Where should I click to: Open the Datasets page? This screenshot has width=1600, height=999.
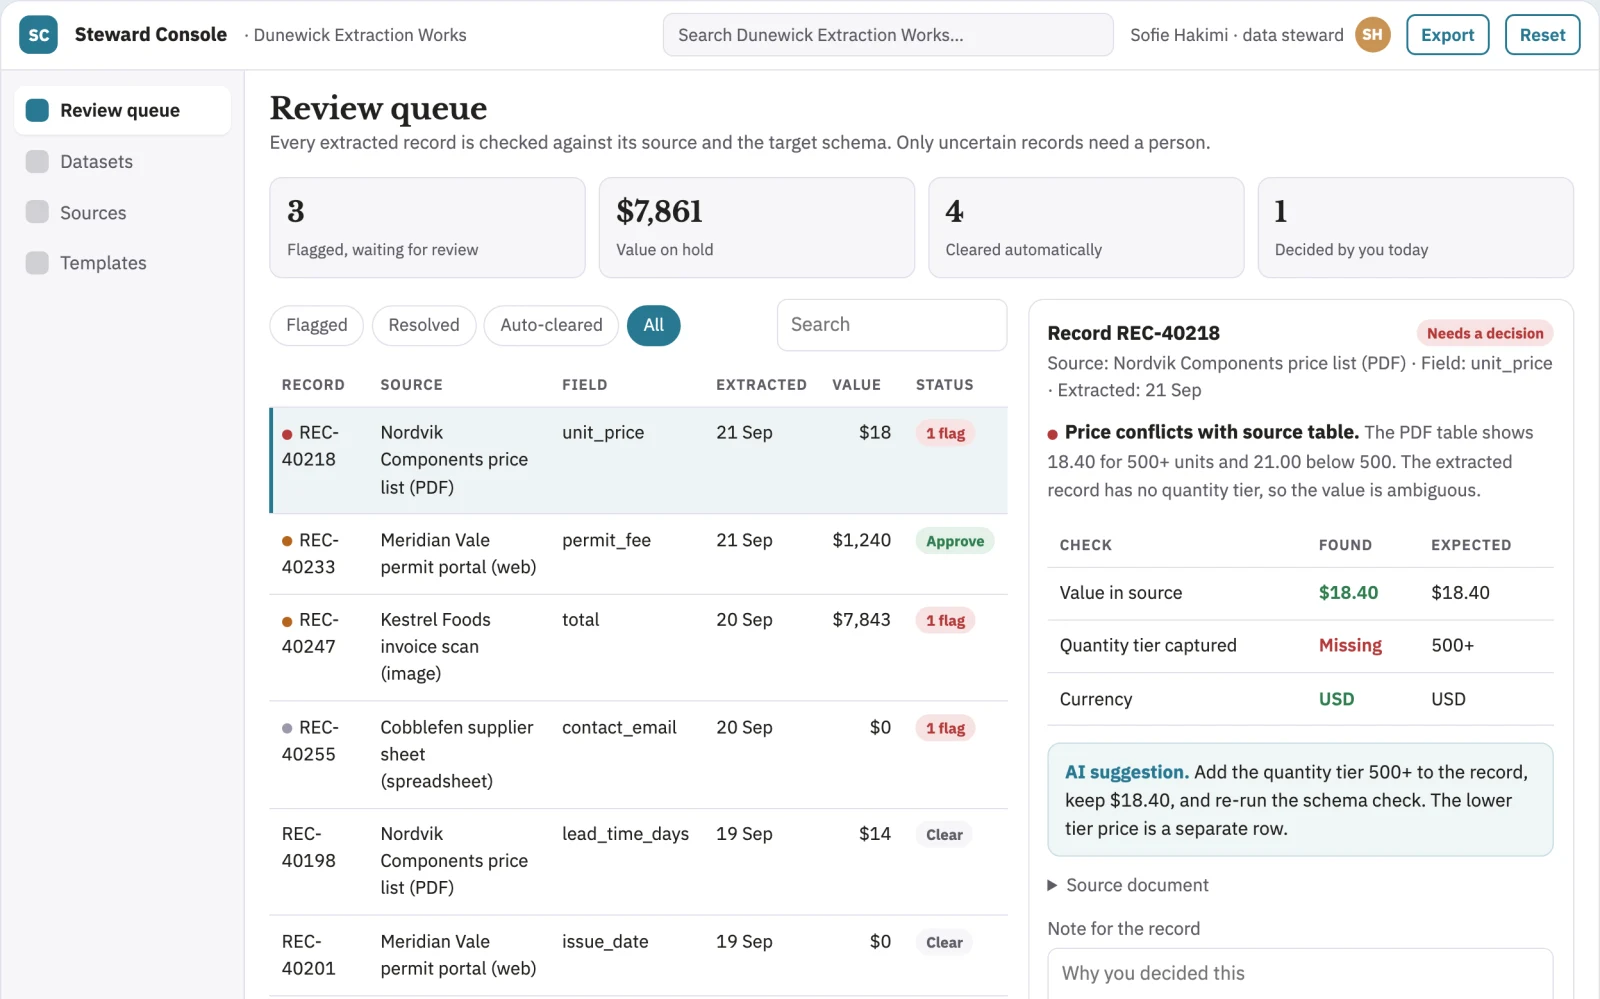pos(122,161)
